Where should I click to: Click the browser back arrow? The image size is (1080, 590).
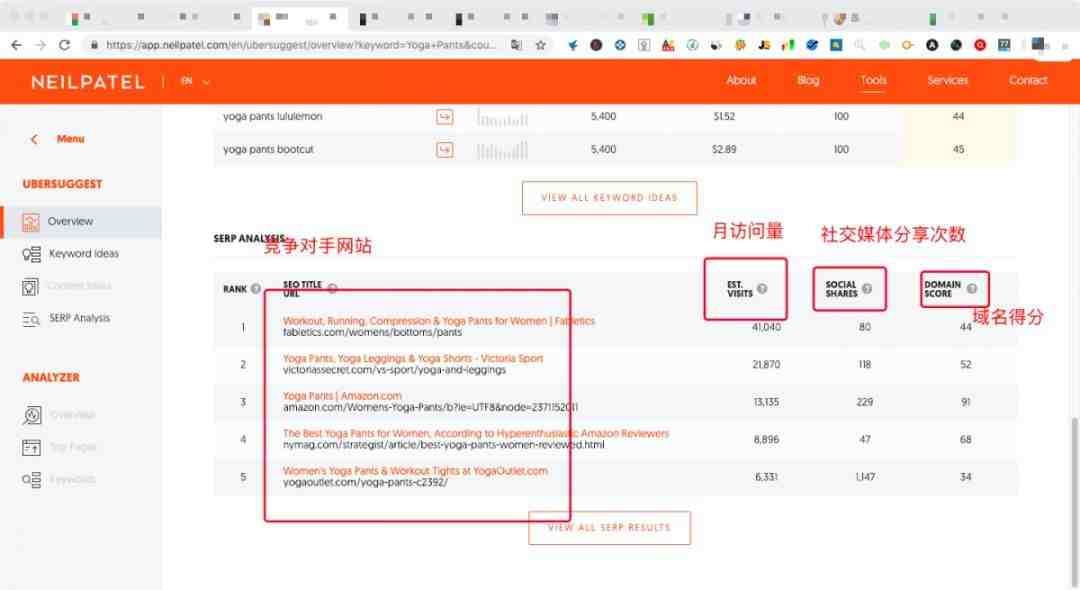tap(17, 45)
